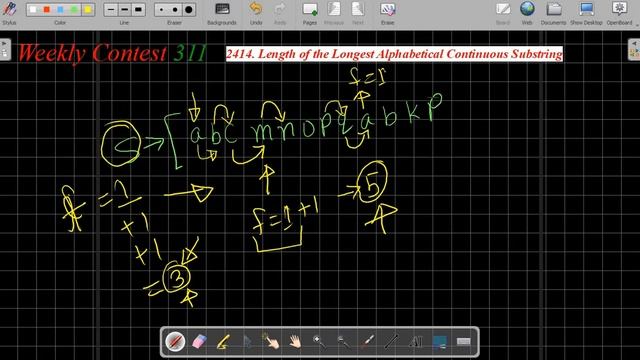Select the Zoom out magnifier tool
Image resolution: width=640 pixels, height=360 pixels.
click(x=343, y=342)
